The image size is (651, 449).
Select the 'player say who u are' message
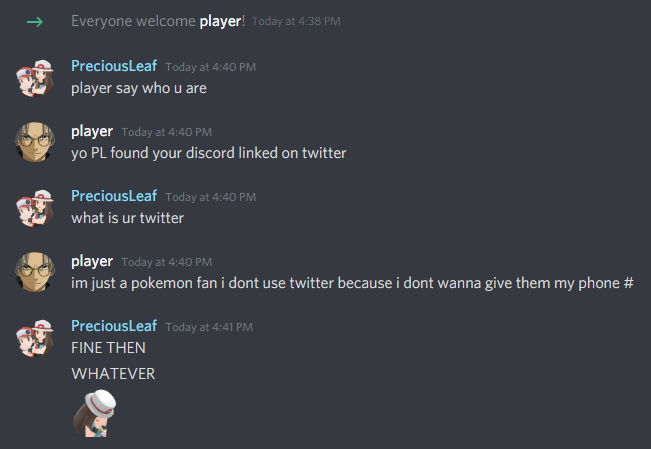tap(139, 88)
